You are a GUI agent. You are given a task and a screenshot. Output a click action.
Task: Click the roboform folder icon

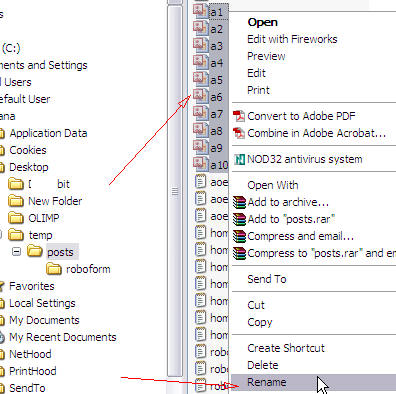(x=54, y=268)
